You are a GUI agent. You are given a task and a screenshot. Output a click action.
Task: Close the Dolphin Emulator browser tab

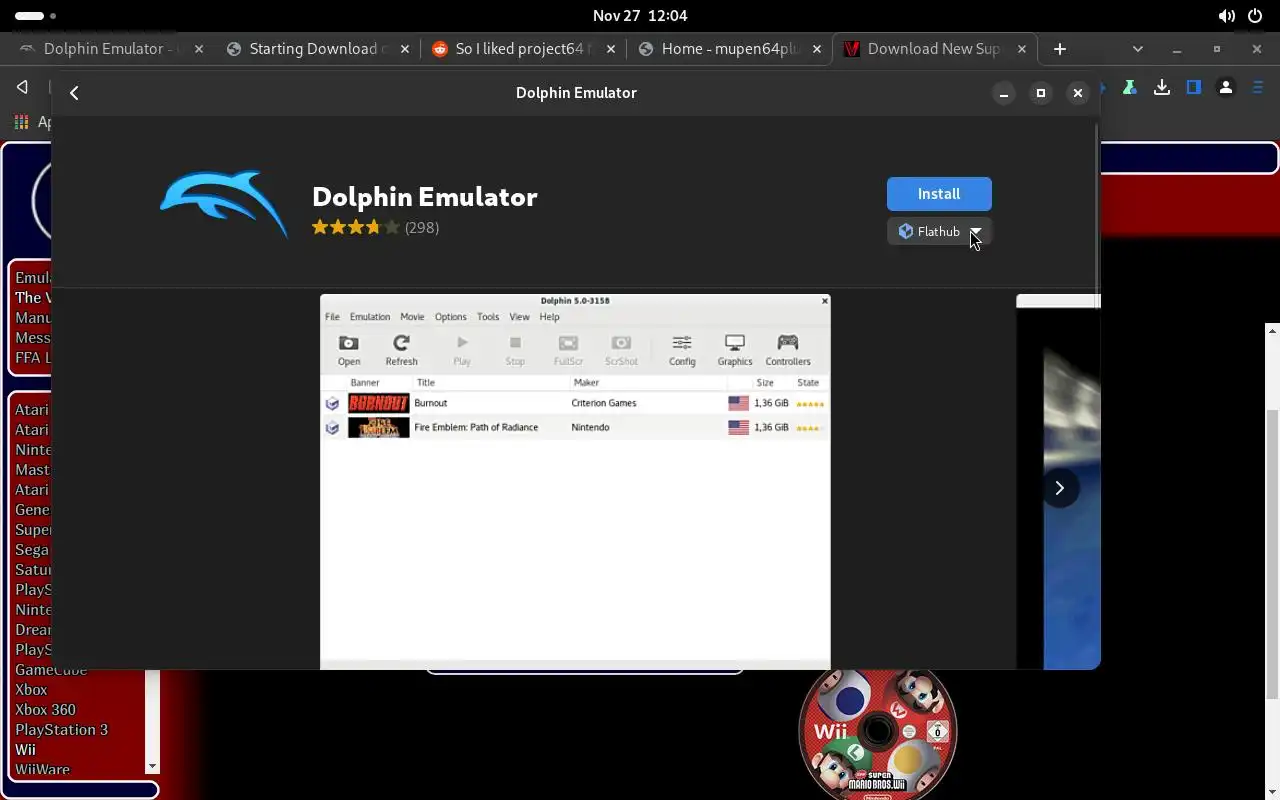click(199, 49)
